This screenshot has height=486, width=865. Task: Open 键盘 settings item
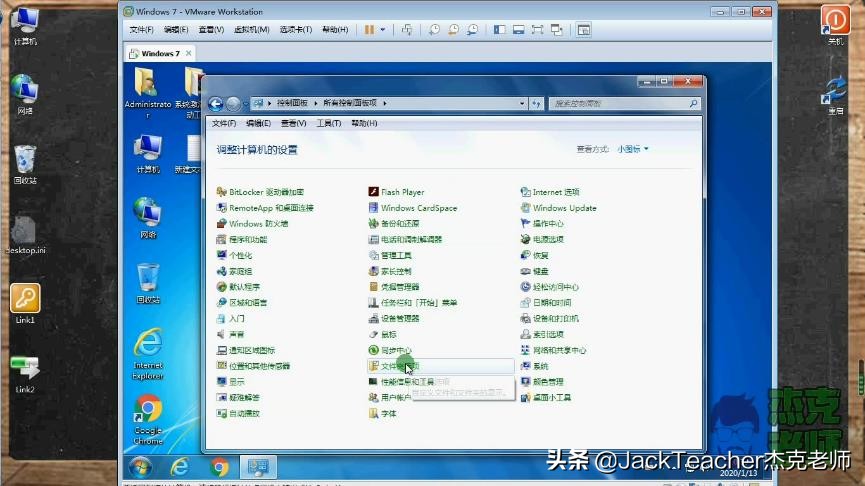535,271
